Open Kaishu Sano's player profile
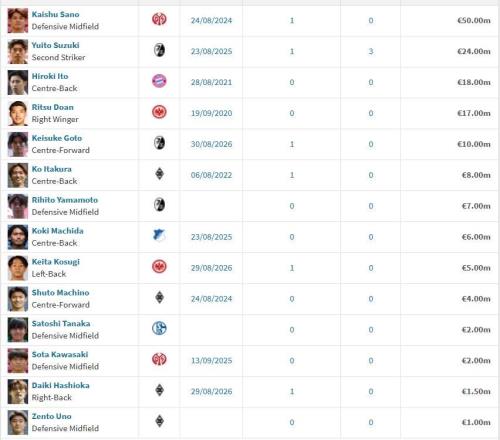Image resolution: width=500 pixels, height=440 pixels. (x=55, y=14)
